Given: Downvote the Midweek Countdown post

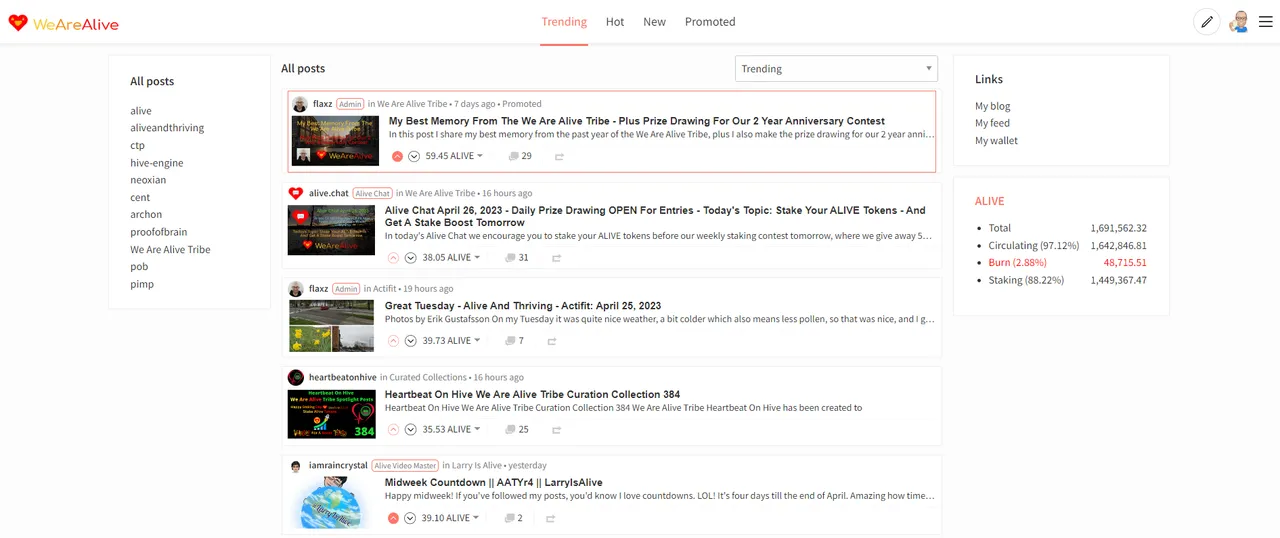Looking at the screenshot, I should click(410, 518).
